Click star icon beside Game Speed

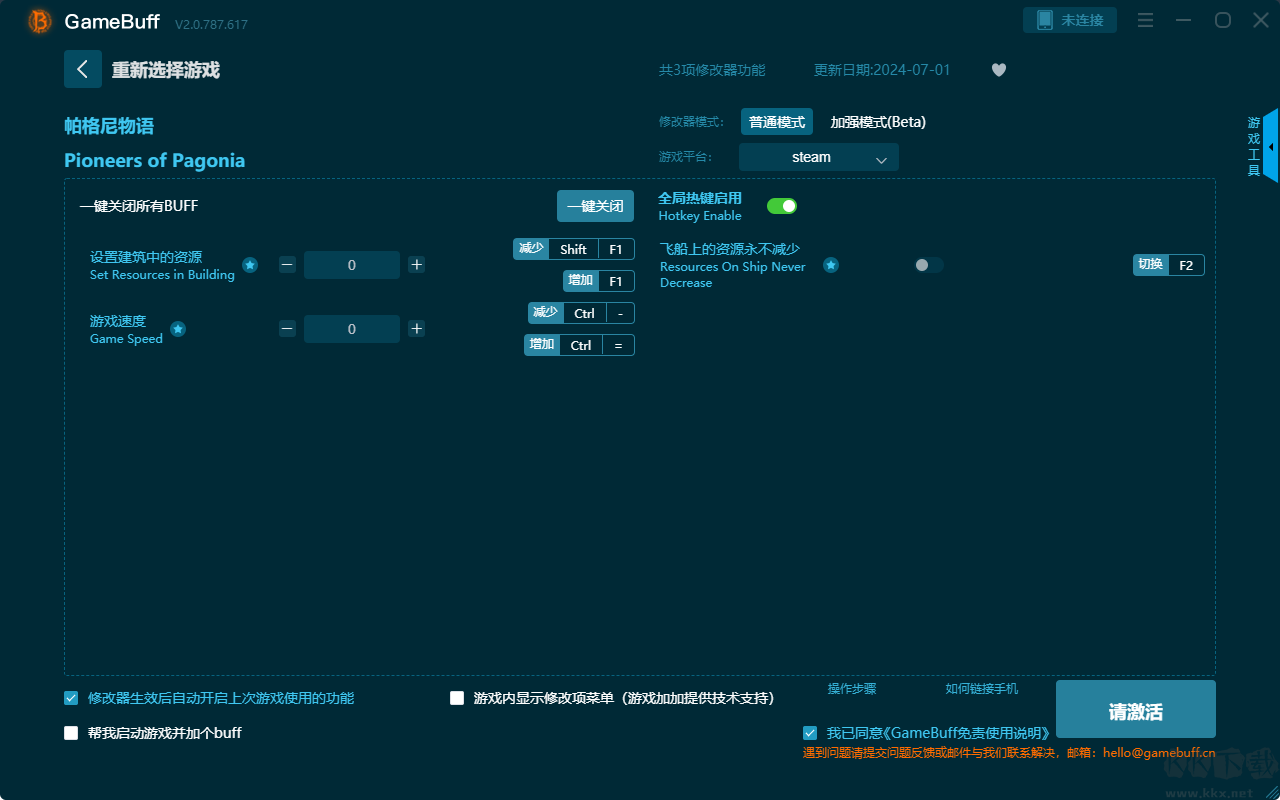click(178, 329)
